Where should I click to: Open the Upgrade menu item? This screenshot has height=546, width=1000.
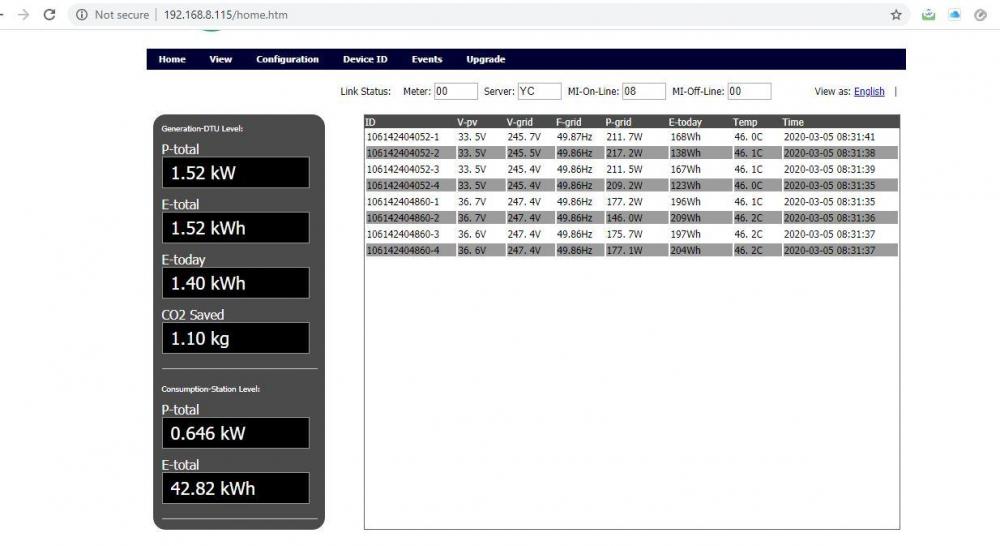(x=485, y=59)
